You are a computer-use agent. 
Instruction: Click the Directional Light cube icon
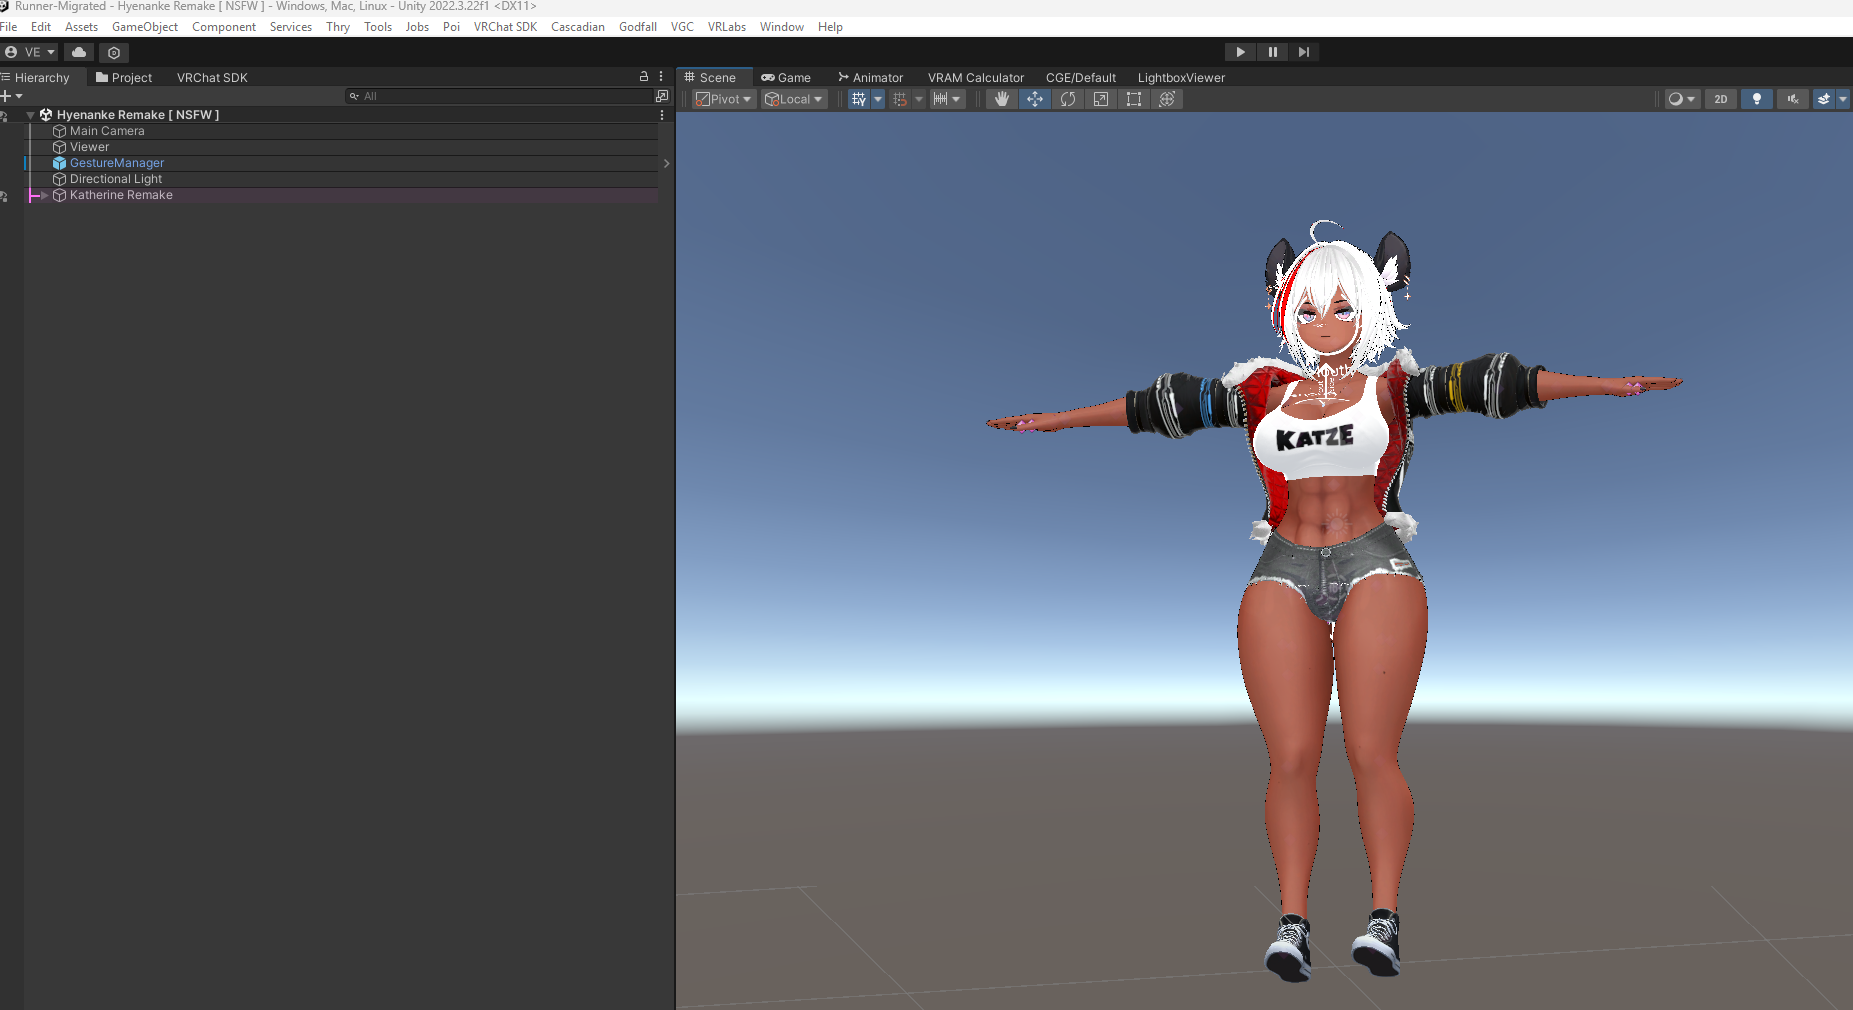point(59,179)
